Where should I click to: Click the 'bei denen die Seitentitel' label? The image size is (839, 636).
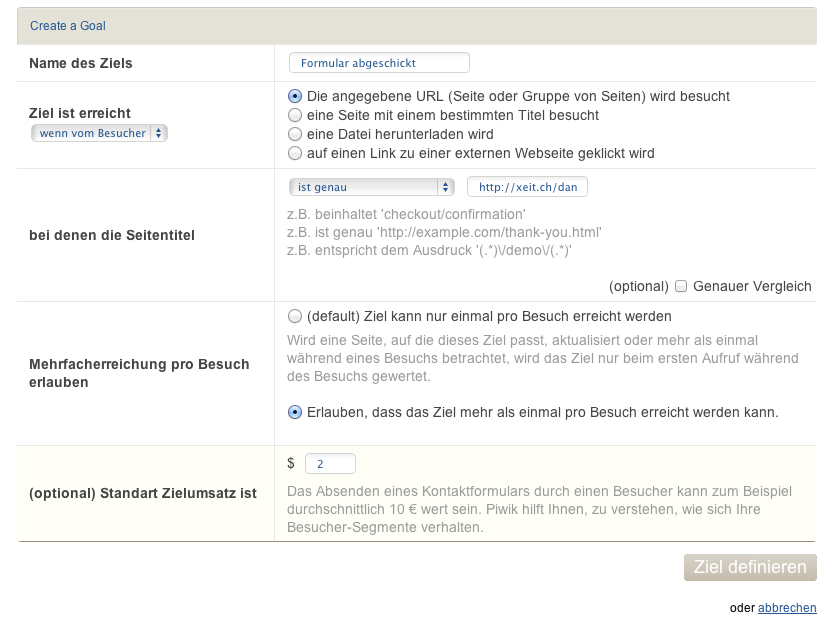[x=112, y=236]
